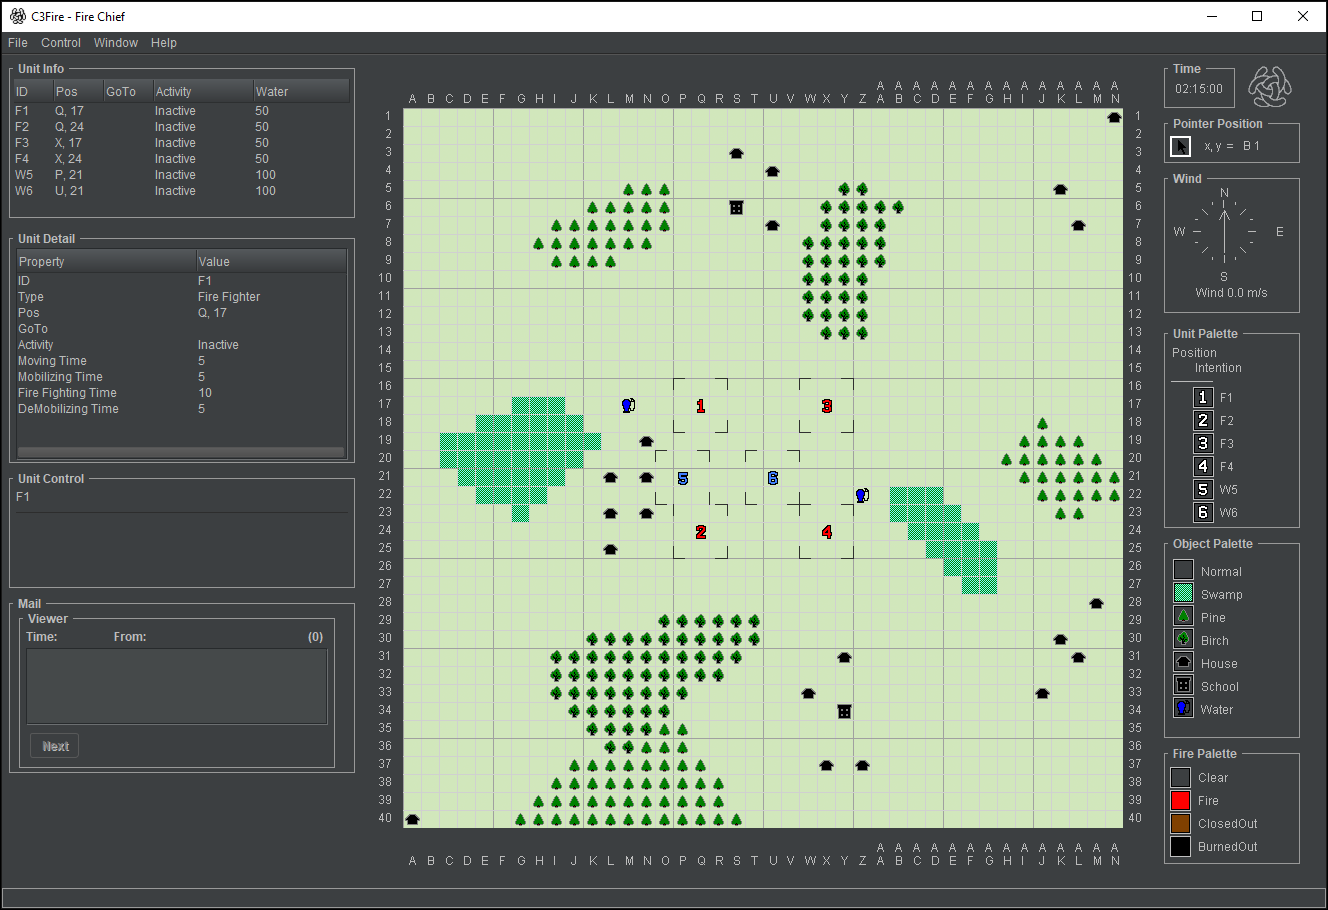Viewport: 1328px width, 910px height.
Task: Select the F2 row in Unit Info
Action: (x=182, y=127)
